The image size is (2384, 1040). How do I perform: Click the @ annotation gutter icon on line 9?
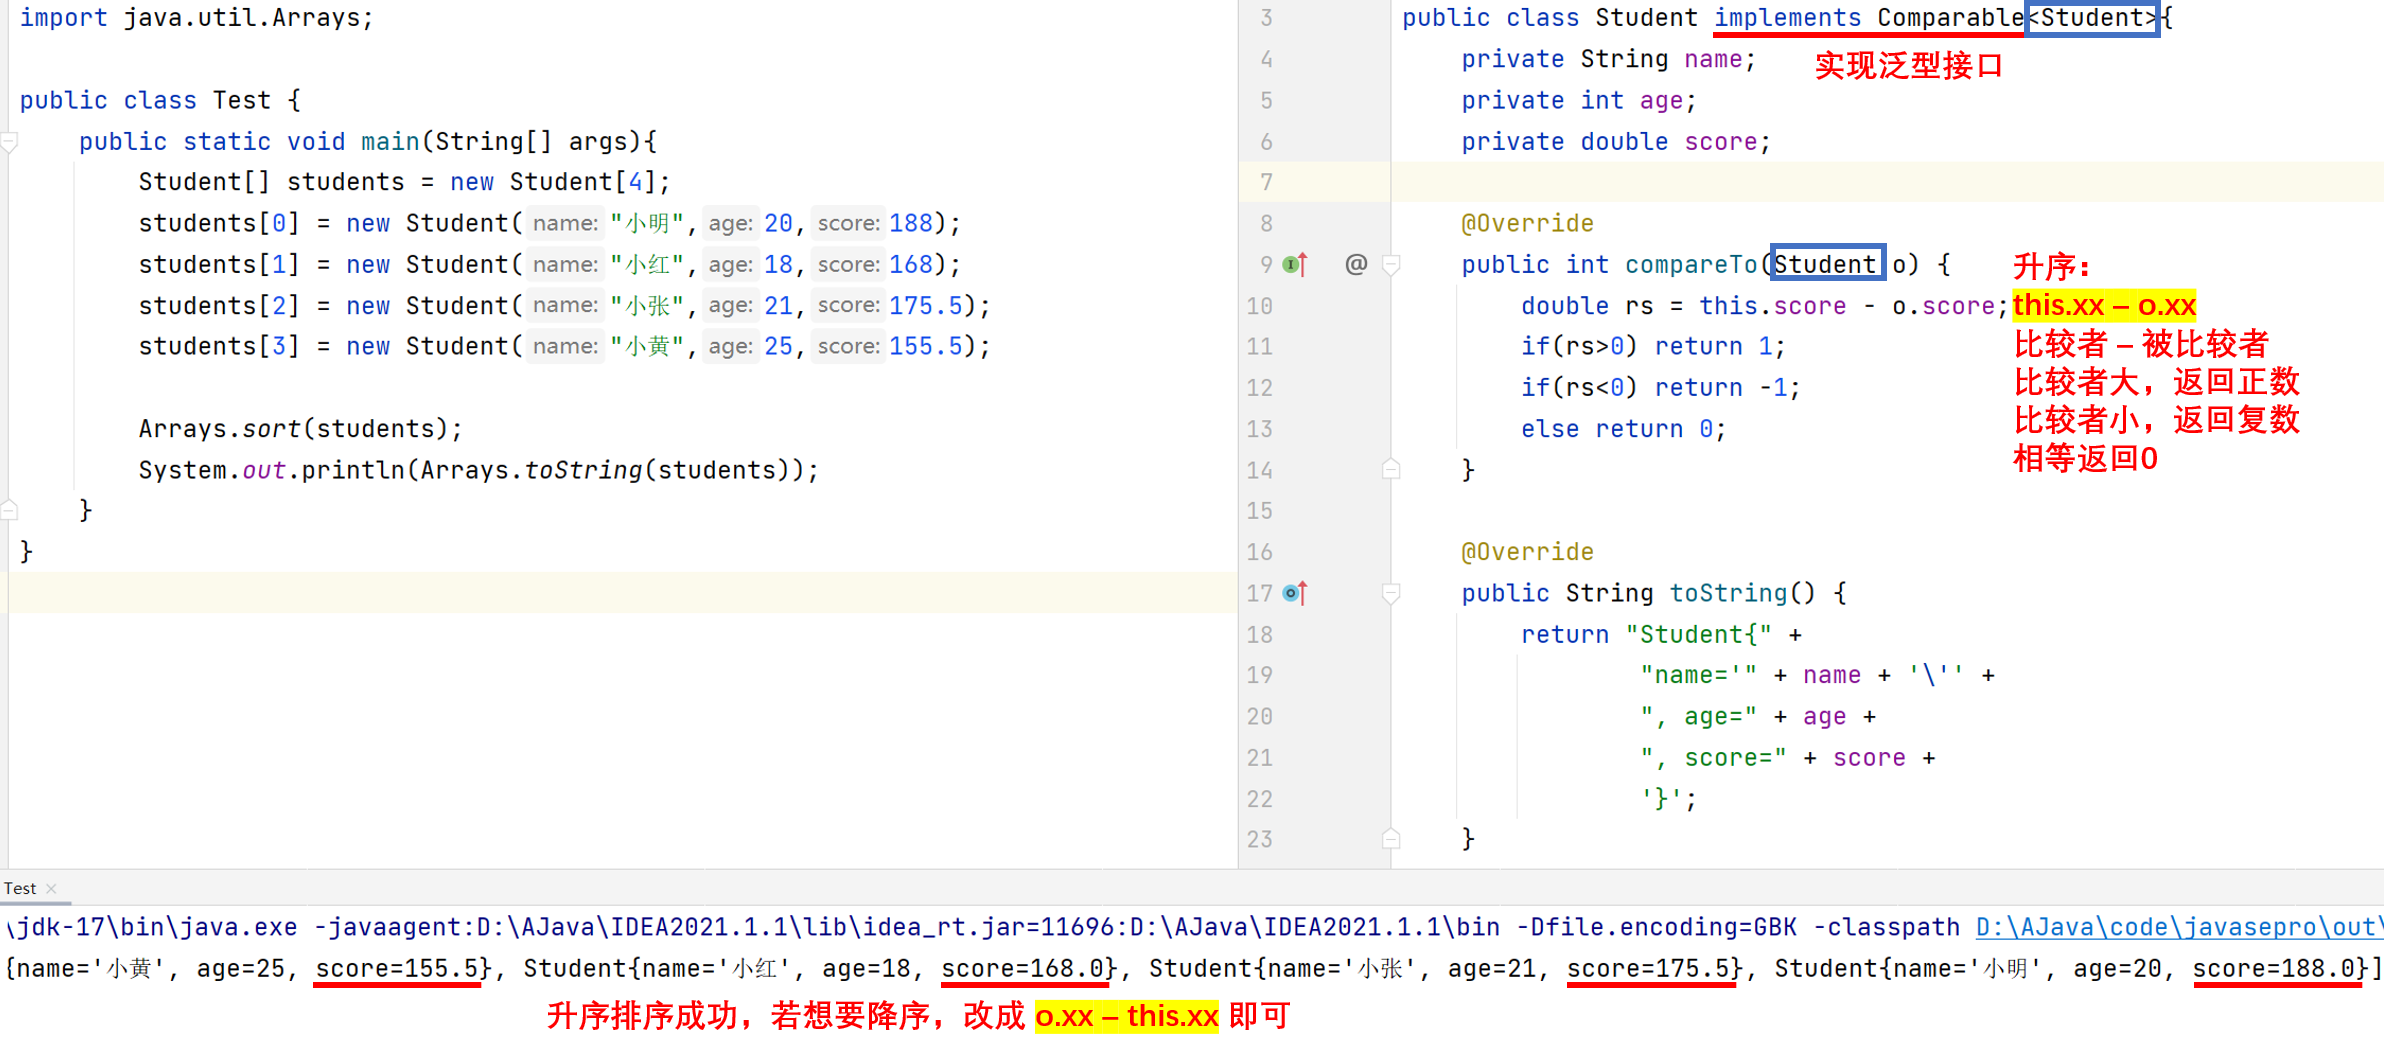coord(1356,264)
